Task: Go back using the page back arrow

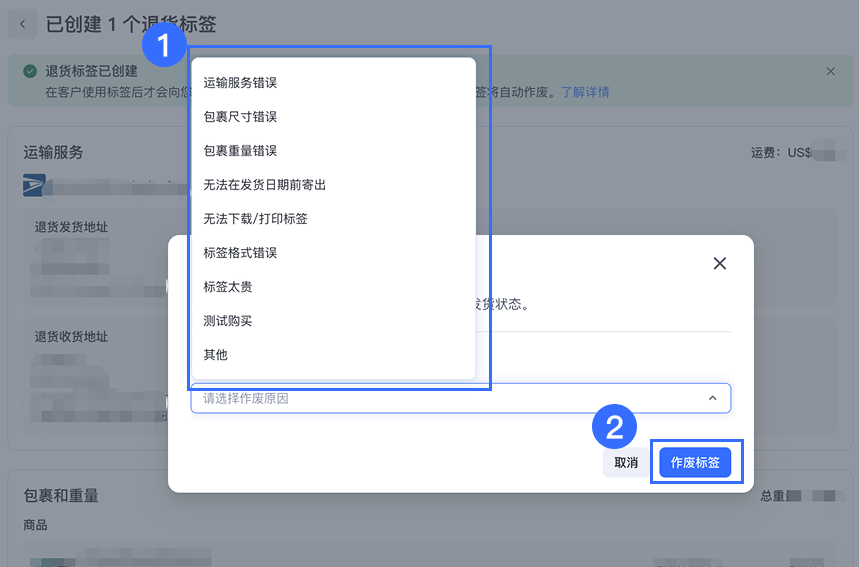Action: tap(22, 24)
